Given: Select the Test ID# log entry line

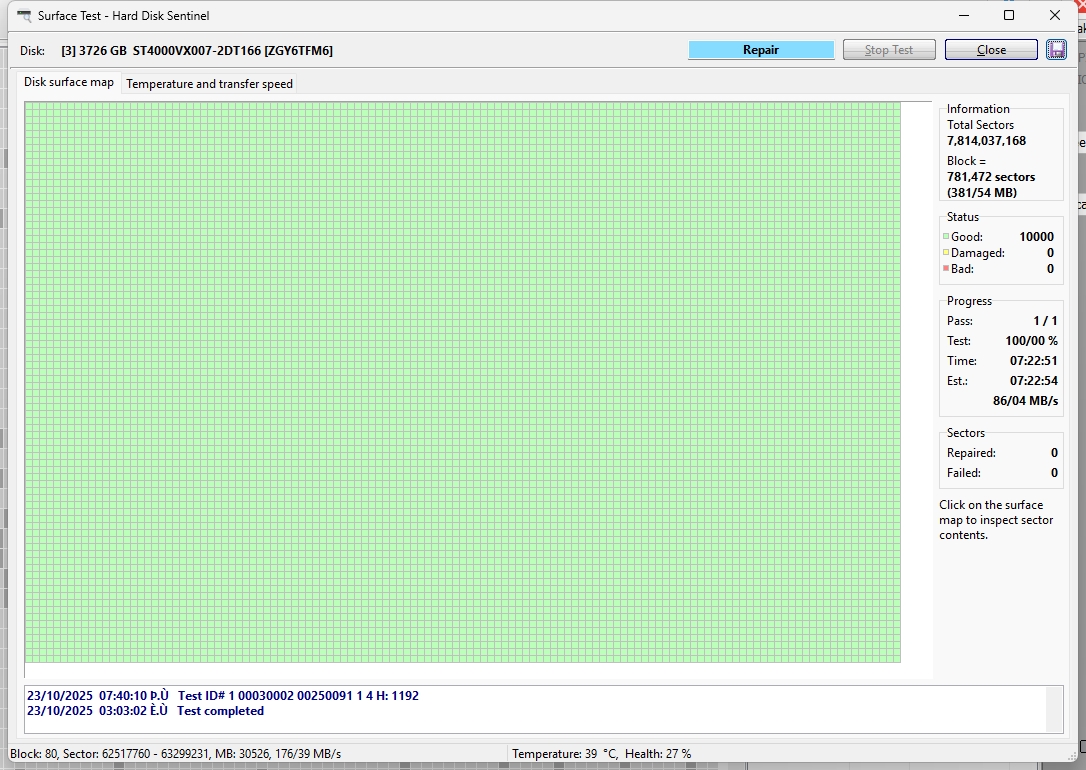Looking at the screenshot, I should pos(222,695).
